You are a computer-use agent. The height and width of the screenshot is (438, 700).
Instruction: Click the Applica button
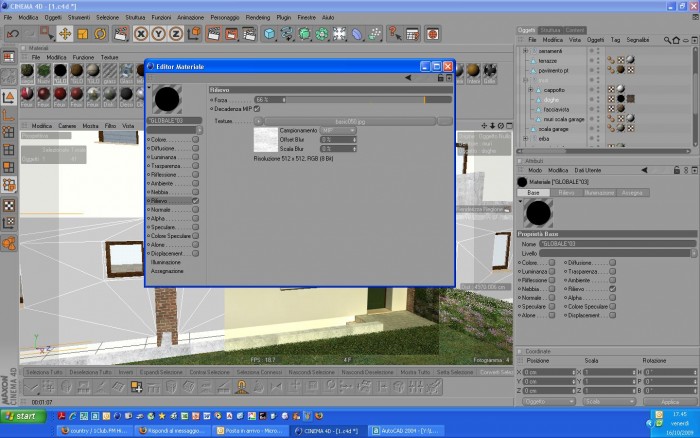[670, 402]
